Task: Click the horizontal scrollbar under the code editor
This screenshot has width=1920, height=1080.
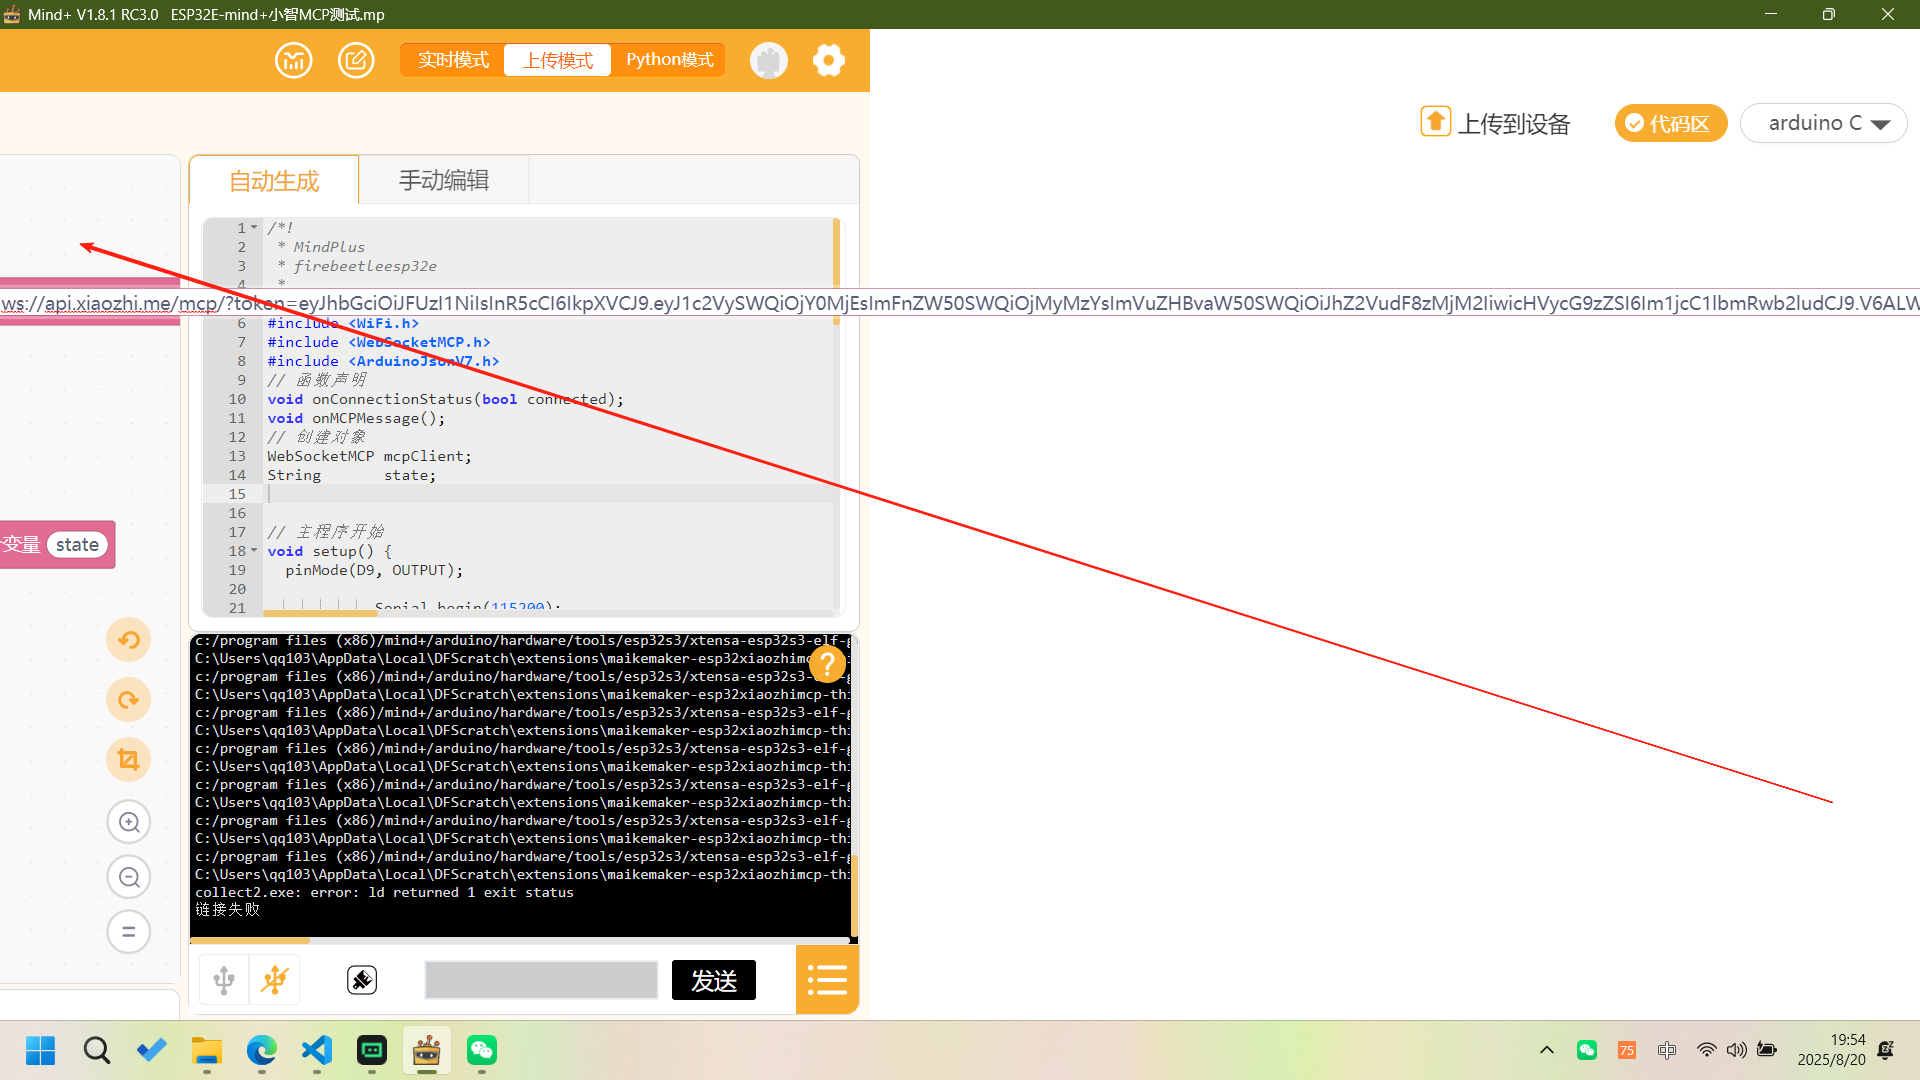Action: point(320,613)
